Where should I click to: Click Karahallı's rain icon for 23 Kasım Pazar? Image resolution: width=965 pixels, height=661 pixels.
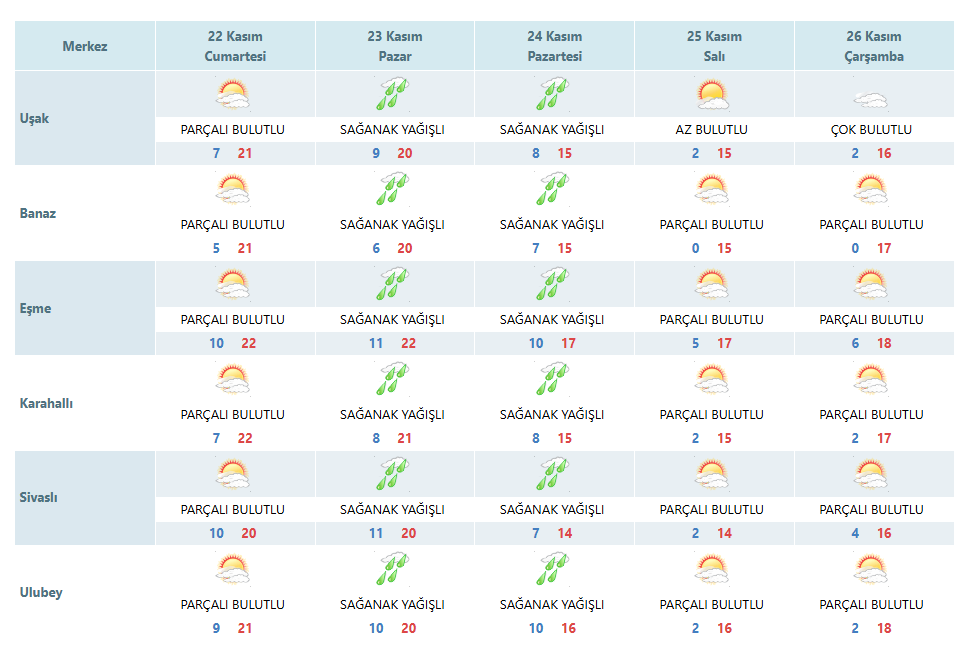[x=393, y=379]
